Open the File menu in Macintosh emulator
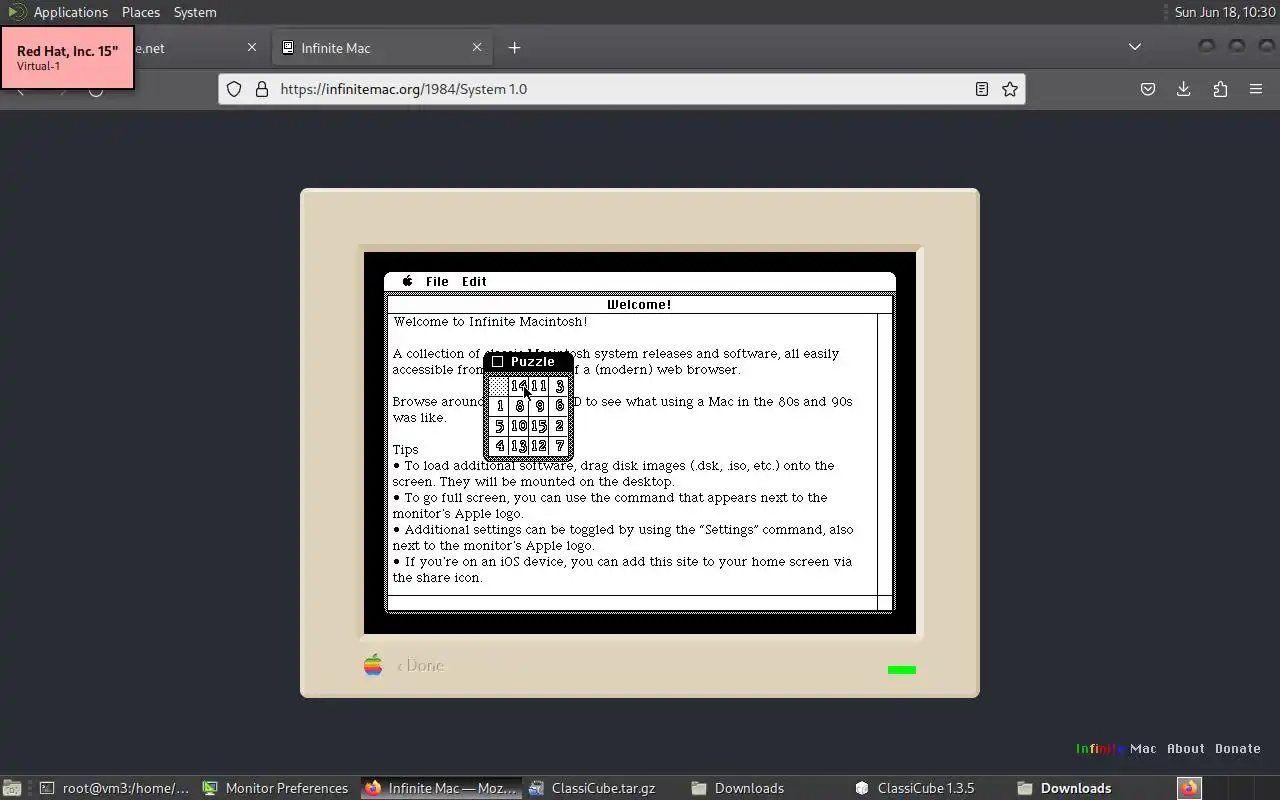 coord(437,281)
